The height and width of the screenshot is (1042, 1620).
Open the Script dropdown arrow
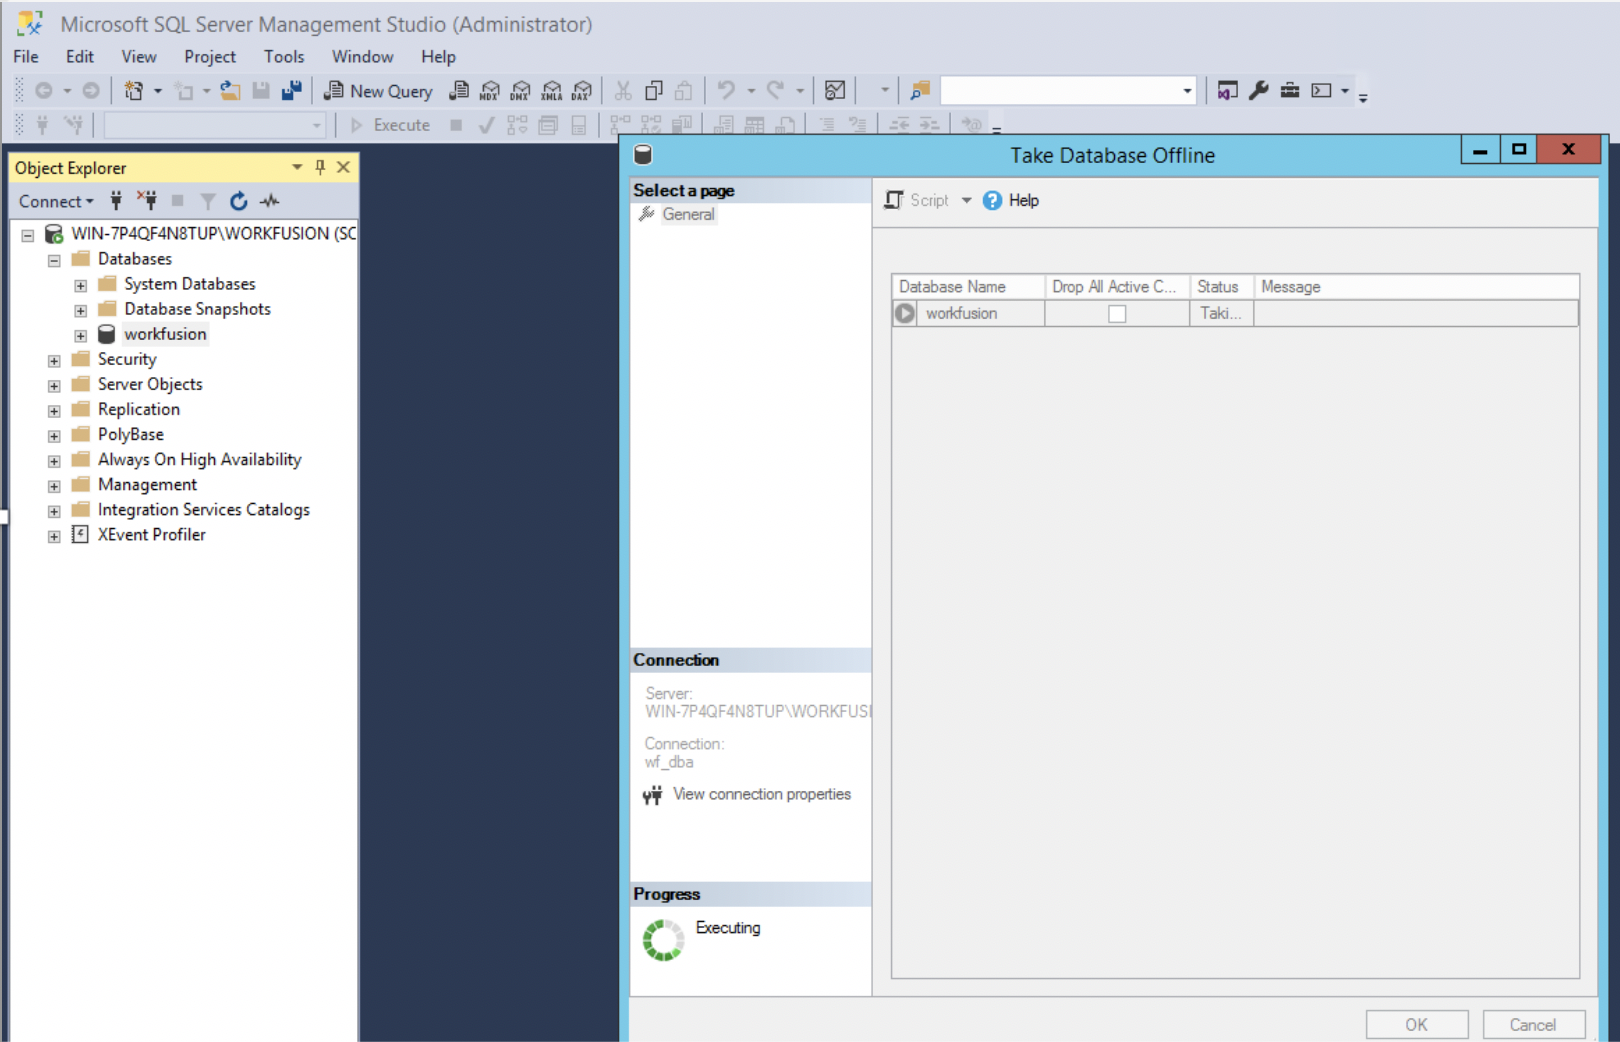pos(966,200)
